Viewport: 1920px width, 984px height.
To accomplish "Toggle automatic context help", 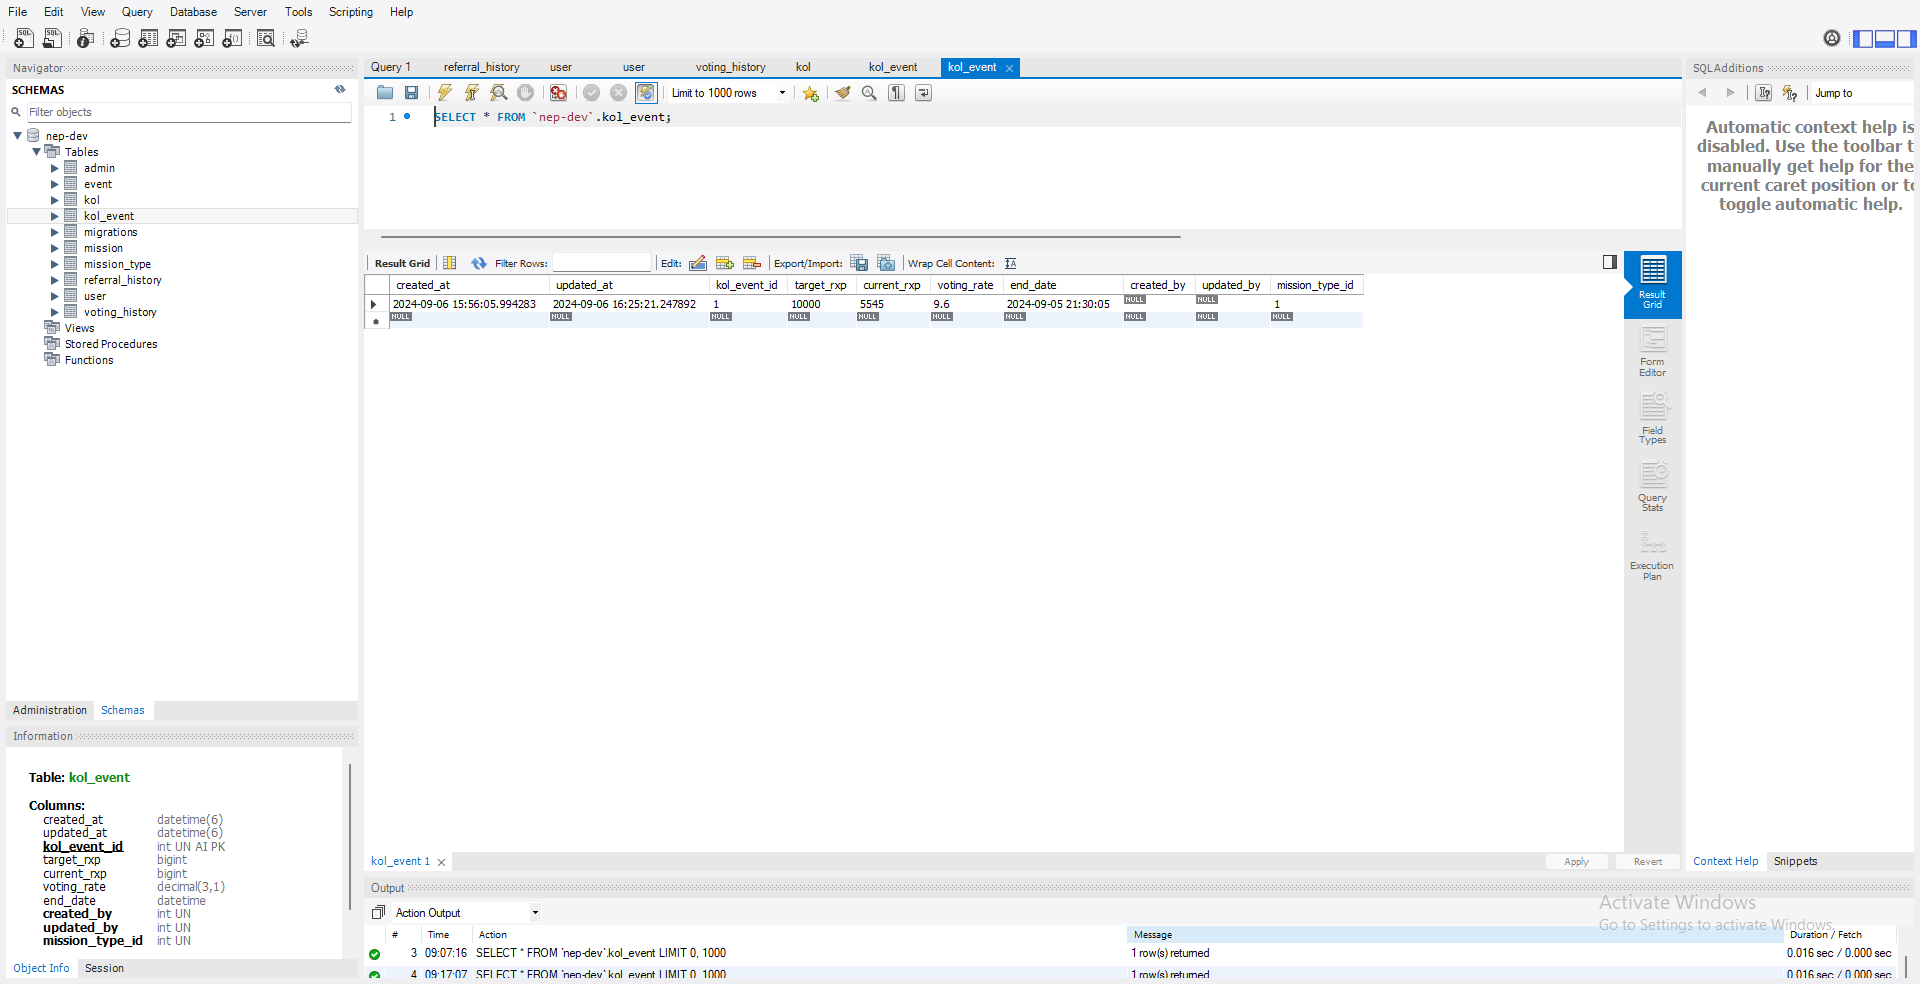I will coord(1790,93).
